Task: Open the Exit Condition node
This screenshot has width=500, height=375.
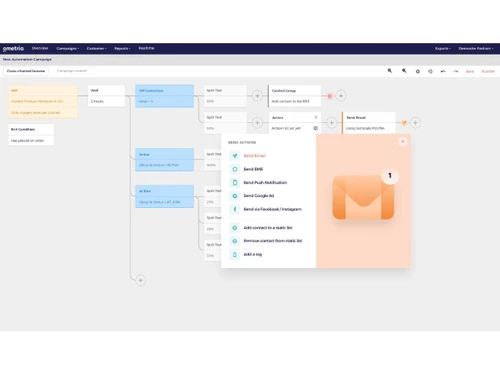Action: (x=31, y=135)
